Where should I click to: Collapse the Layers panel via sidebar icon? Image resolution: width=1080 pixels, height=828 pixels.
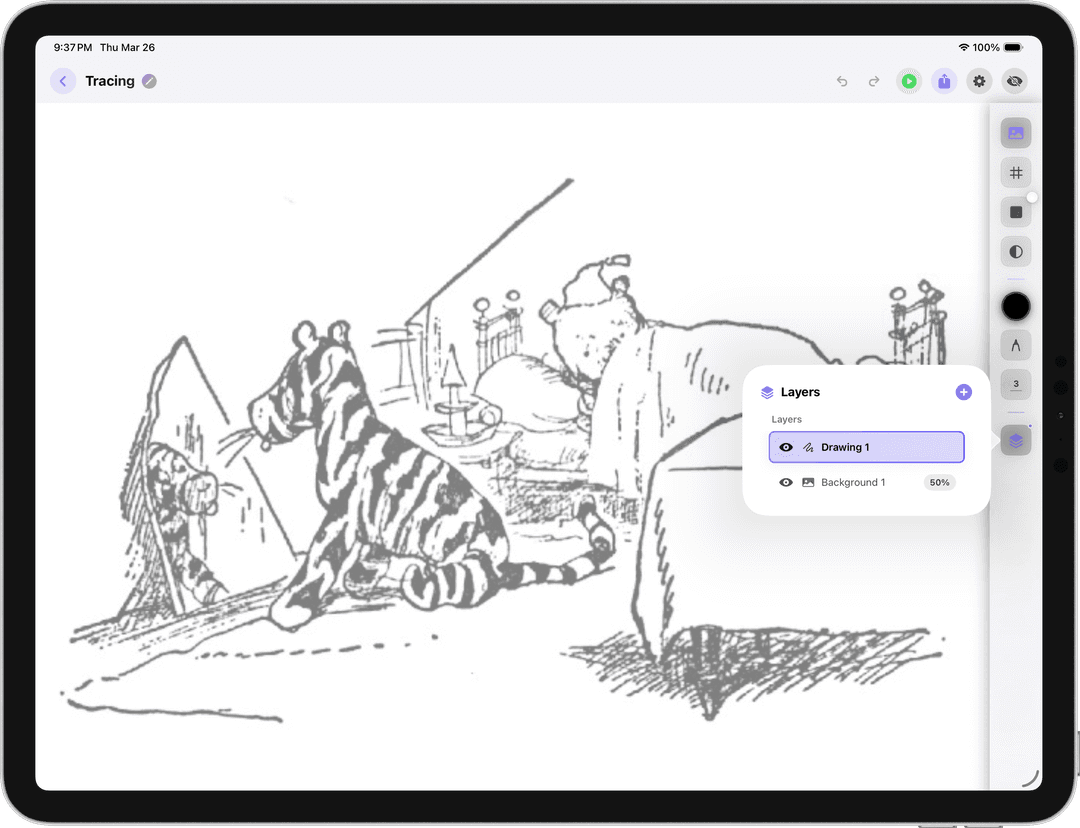1016,440
